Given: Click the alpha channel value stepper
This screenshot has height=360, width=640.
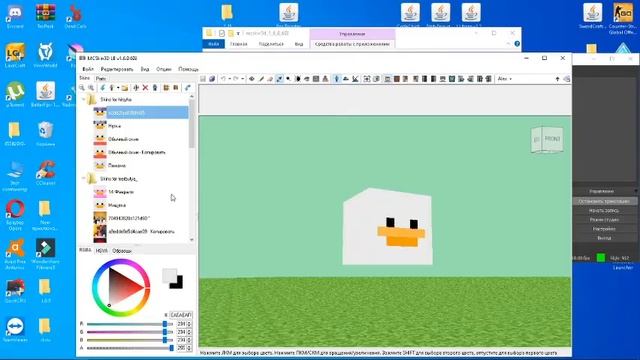Looking at the screenshot, I should click(x=189, y=348).
